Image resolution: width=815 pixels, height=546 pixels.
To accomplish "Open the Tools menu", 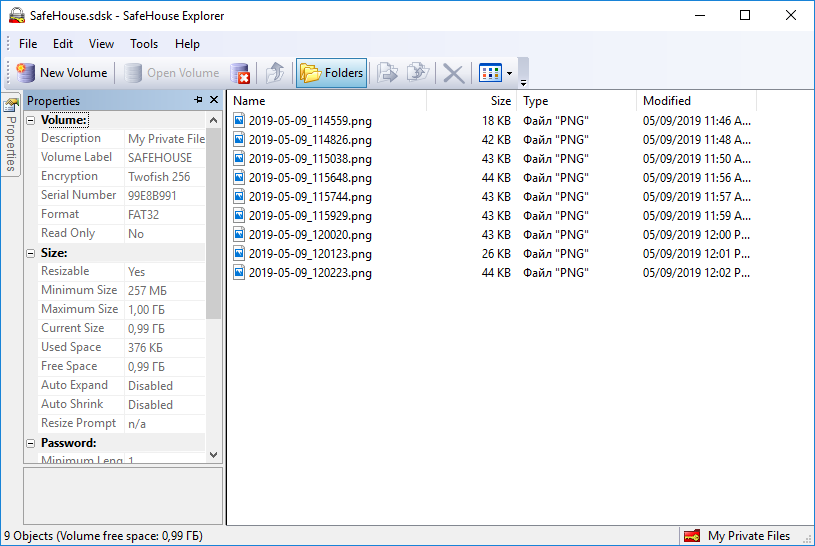I will pyautogui.click(x=144, y=44).
